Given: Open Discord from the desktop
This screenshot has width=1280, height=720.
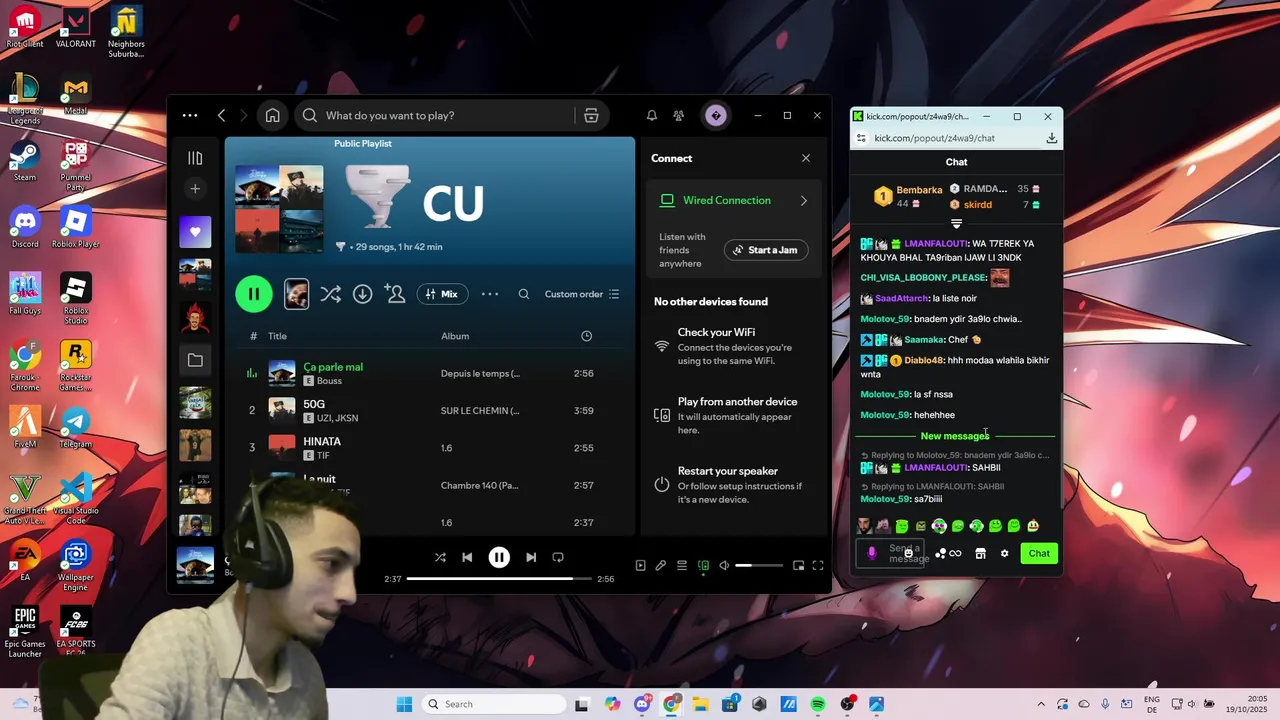Looking at the screenshot, I should pyautogui.click(x=25, y=227).
